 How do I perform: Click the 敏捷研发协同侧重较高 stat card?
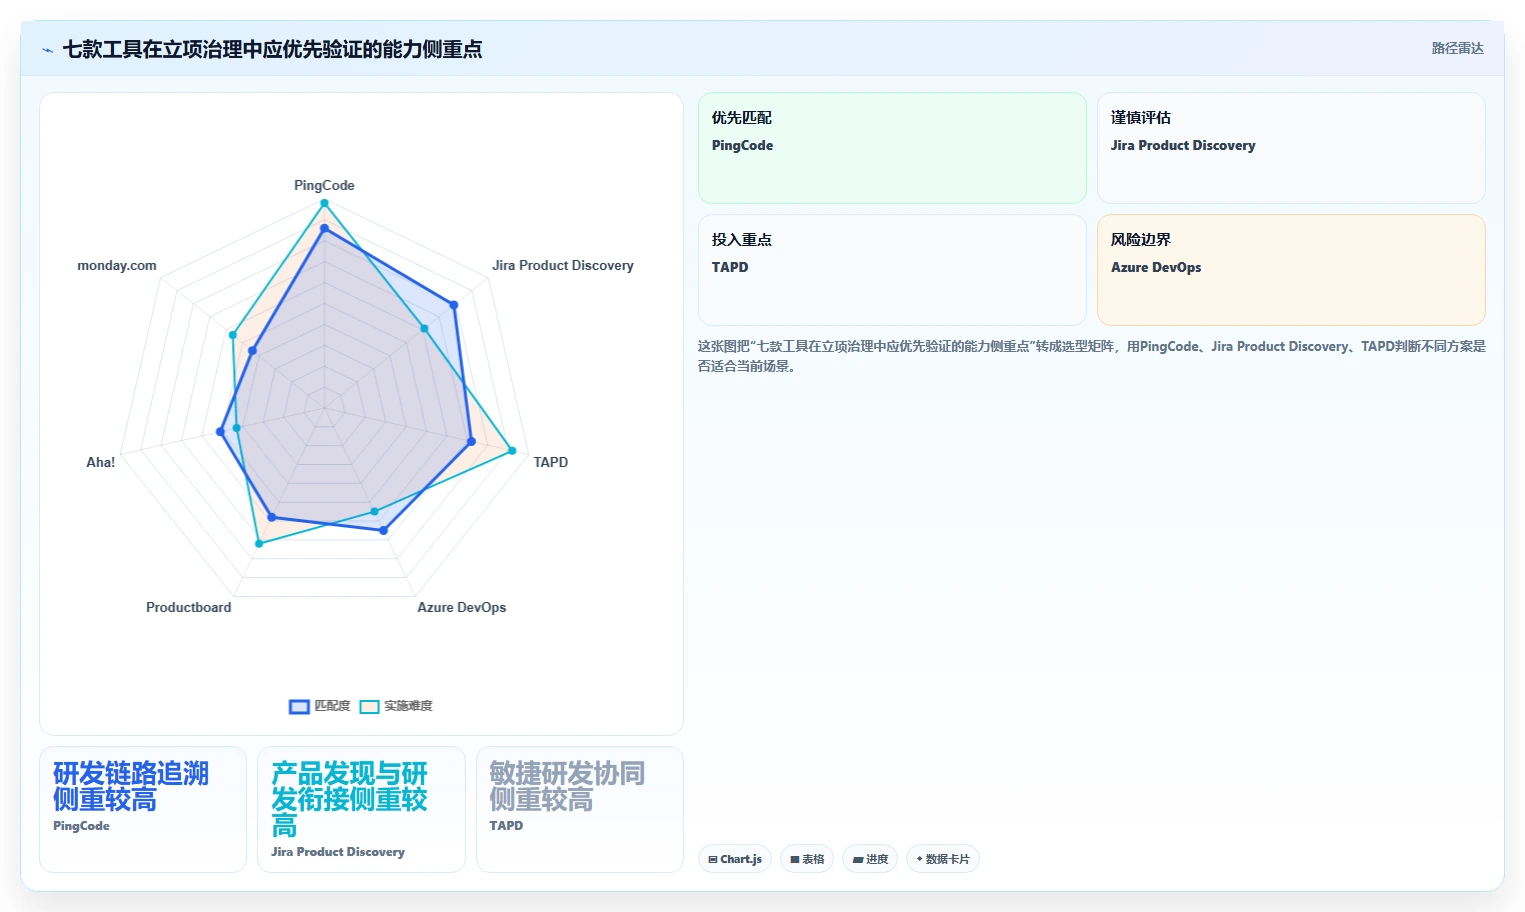click(580, 809)
